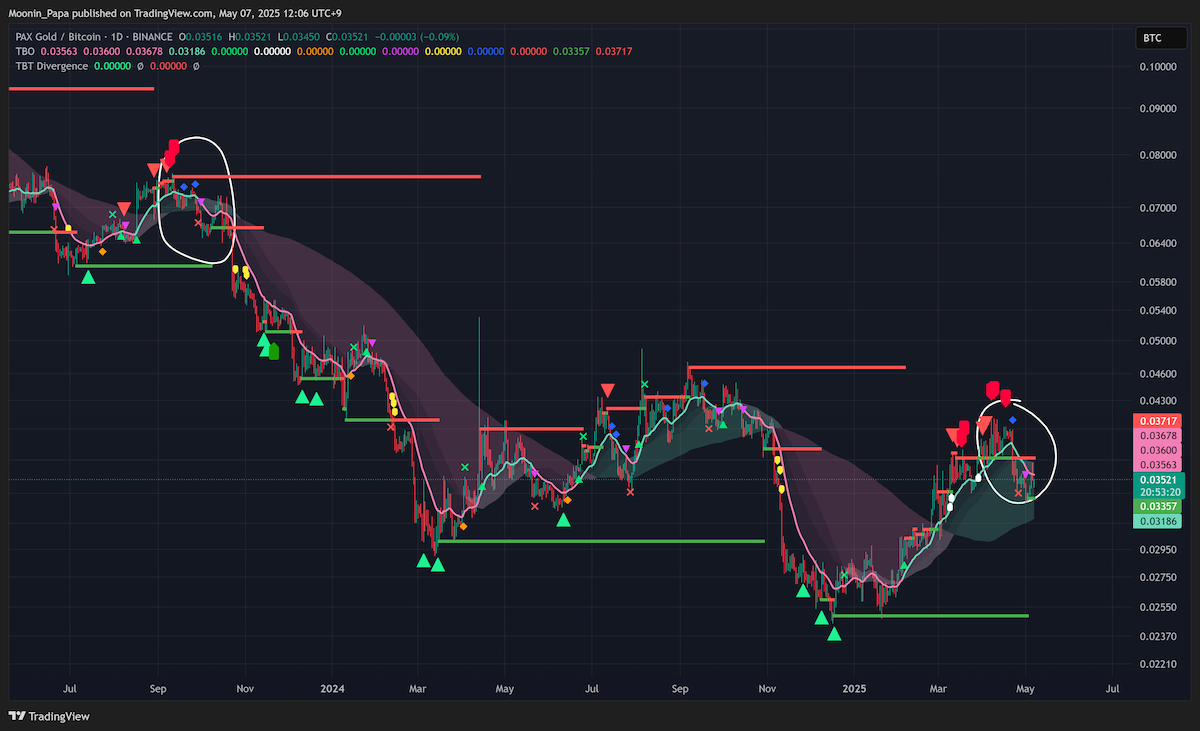Click the short red horizontal line at top left

coord(81,89)
